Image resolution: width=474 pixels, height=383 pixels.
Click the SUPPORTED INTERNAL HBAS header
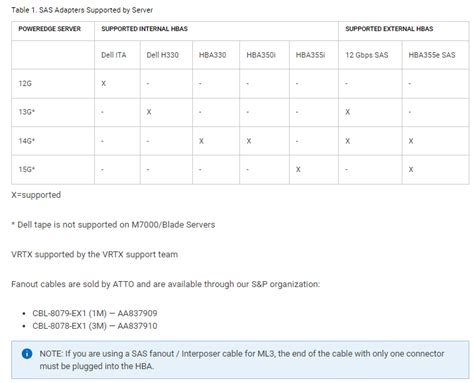pos(144,29)
